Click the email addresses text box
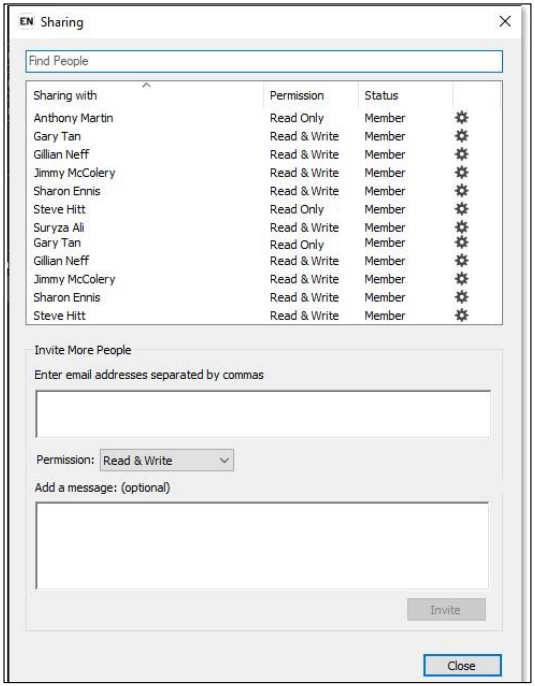Image resolution: width=535 pixels, height=686 pixels. [x=263, y=414]
